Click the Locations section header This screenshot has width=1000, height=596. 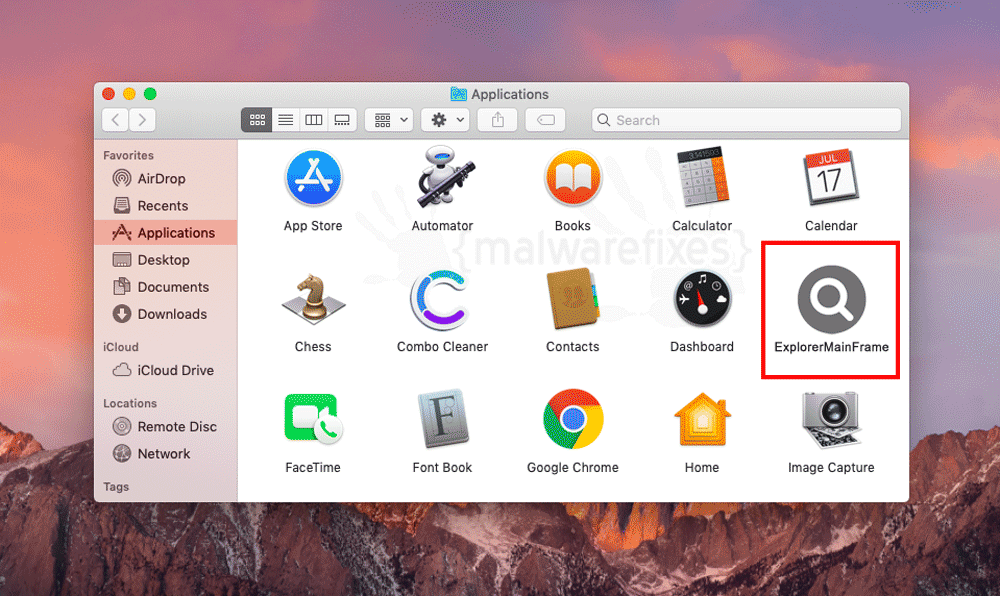click(130, 403)
